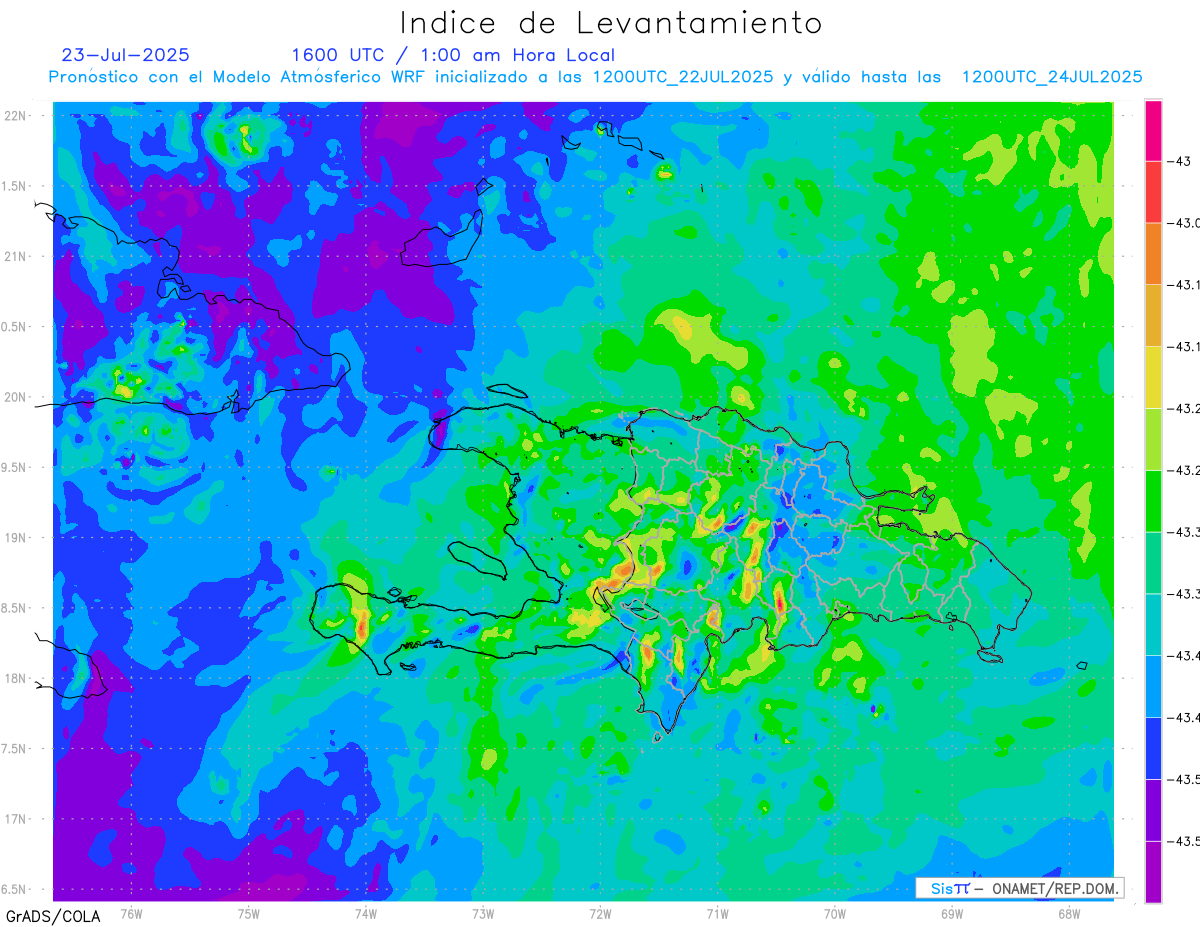Pick the orange swatch in the color scale
The width and height of the screenshot is (1200, 927).
pyautogui.click(x=1153, y=254)
